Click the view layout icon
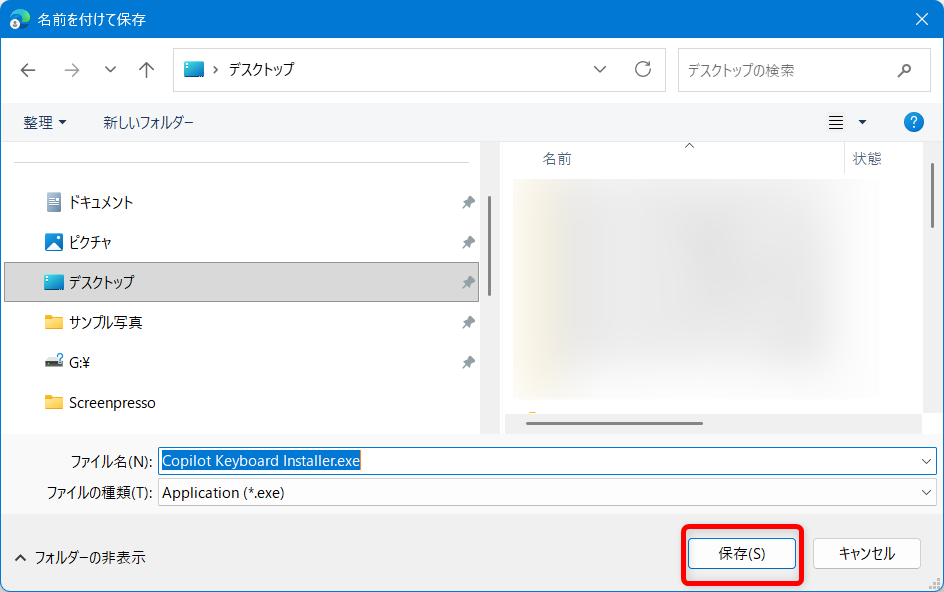Image resolution: width=944 pixels, height=592 pixels. [836, 122]
